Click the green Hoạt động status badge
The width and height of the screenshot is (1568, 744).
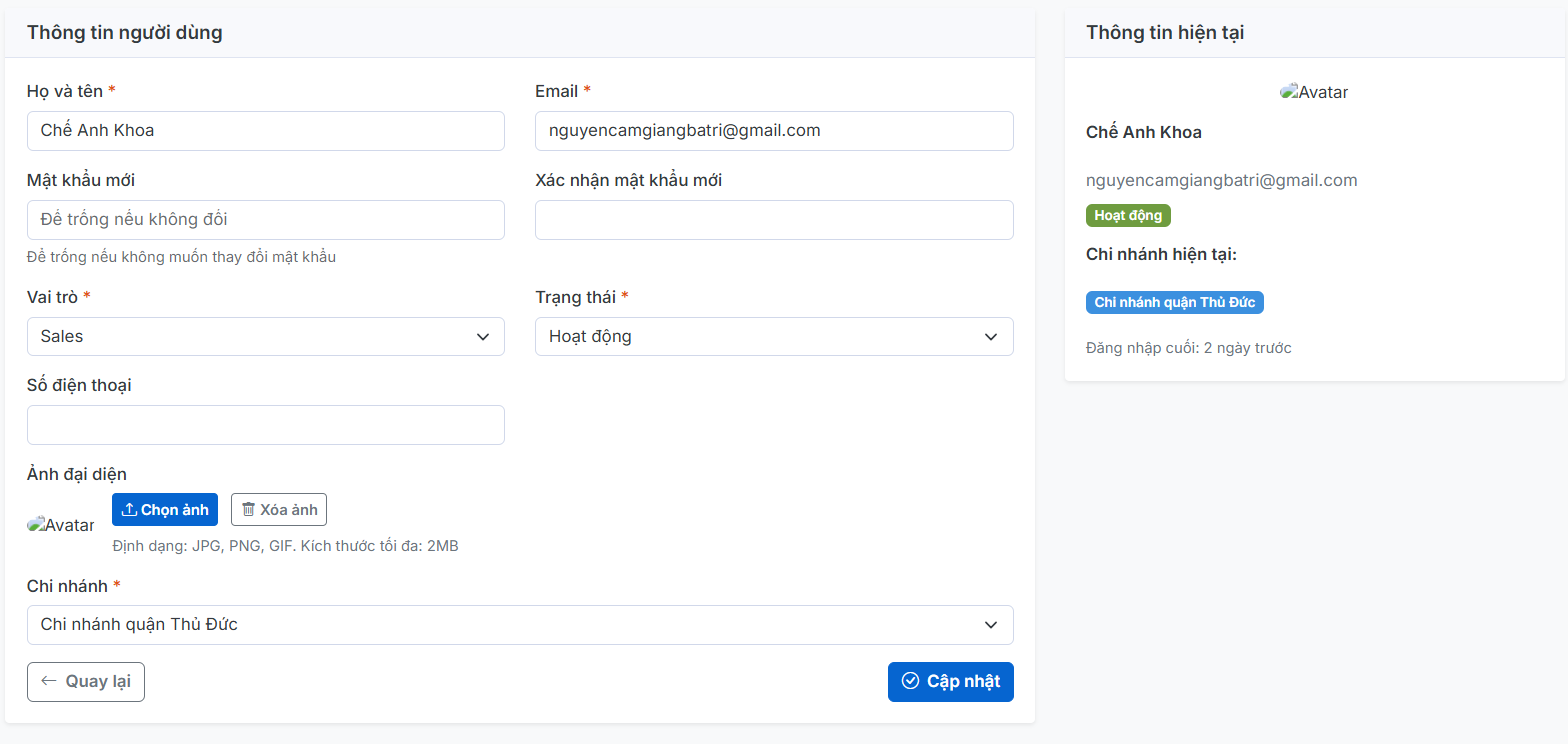(x=1127, y=216)
